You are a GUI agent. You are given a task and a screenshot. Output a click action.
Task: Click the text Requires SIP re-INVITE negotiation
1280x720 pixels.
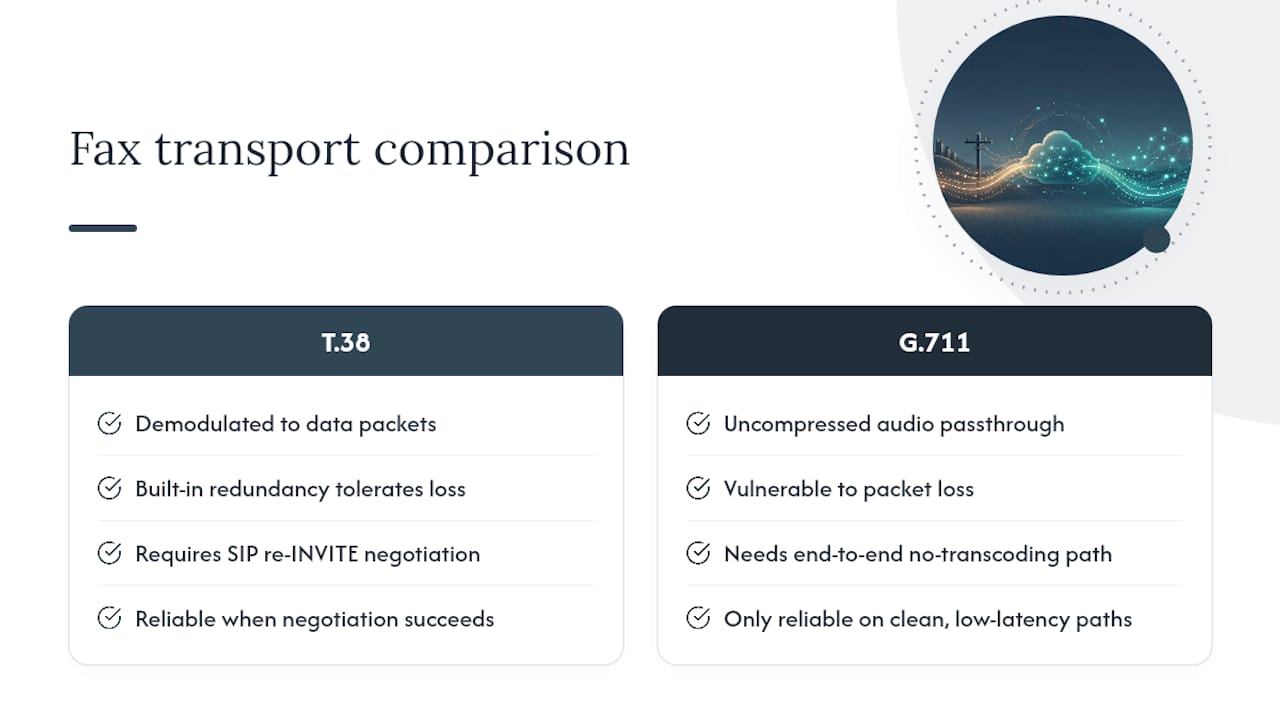(308, 554)
